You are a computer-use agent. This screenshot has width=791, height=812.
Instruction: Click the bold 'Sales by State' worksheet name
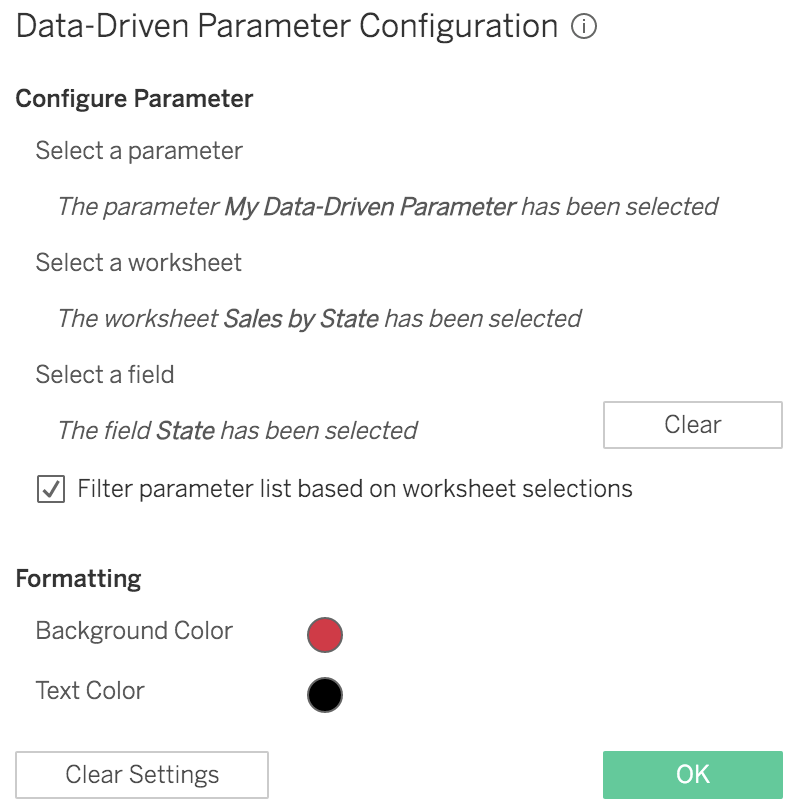[301, 319]
